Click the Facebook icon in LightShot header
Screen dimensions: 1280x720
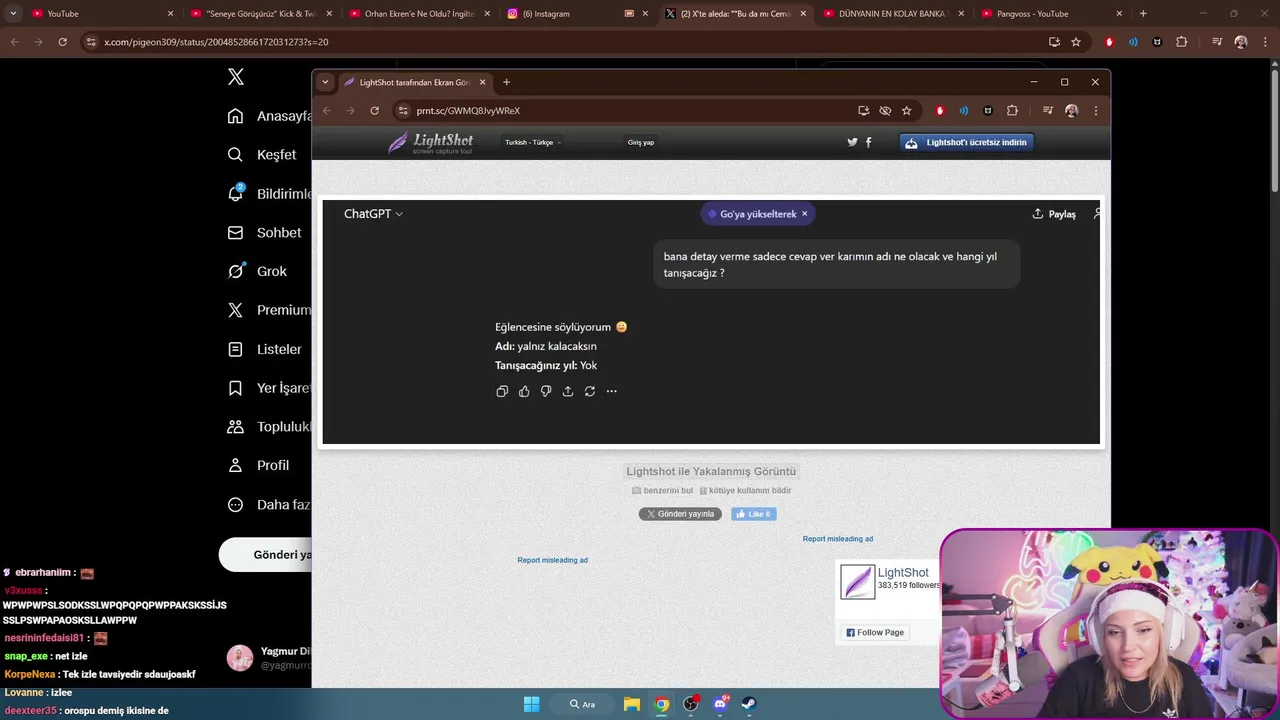[x=868, y=142]
